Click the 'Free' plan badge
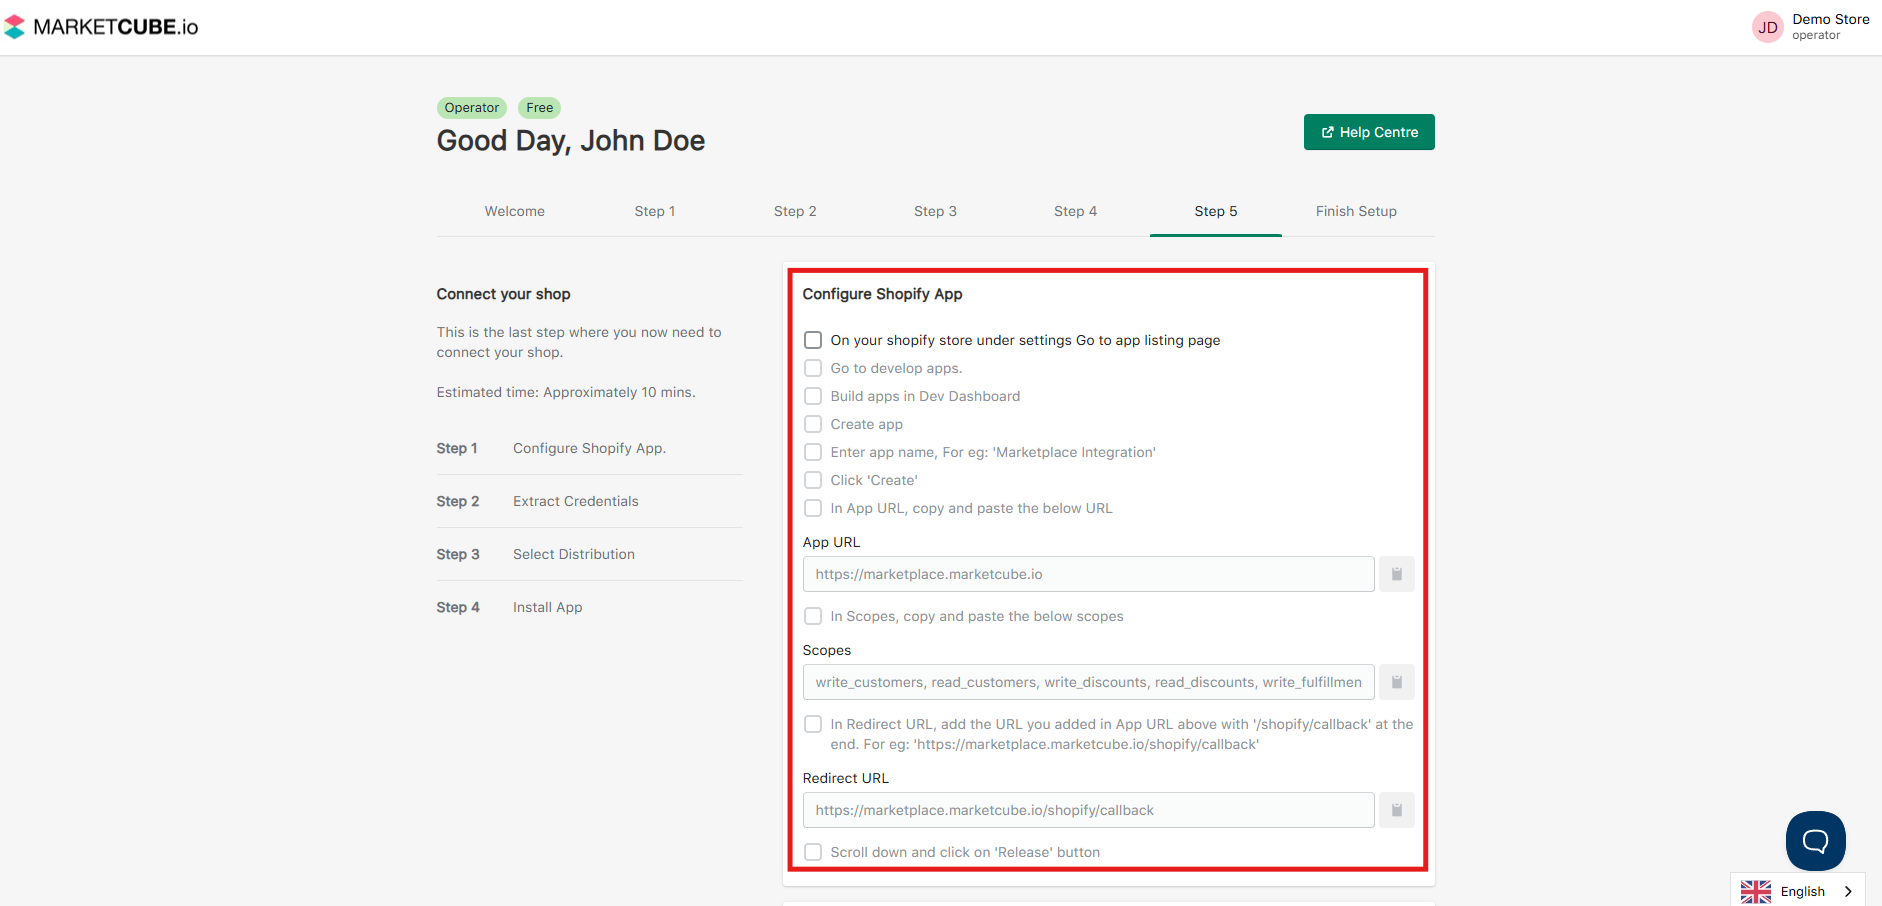The height and width of the screenshot is (906, 1882). [540, 108]
